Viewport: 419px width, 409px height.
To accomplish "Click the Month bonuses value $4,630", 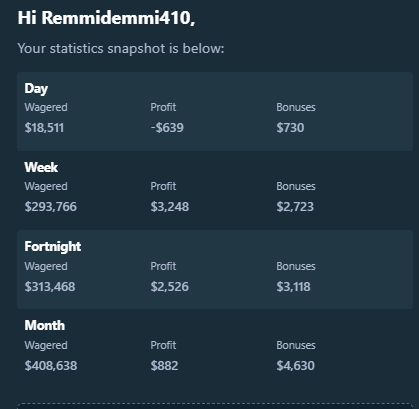I will click(x=295, y=366).
